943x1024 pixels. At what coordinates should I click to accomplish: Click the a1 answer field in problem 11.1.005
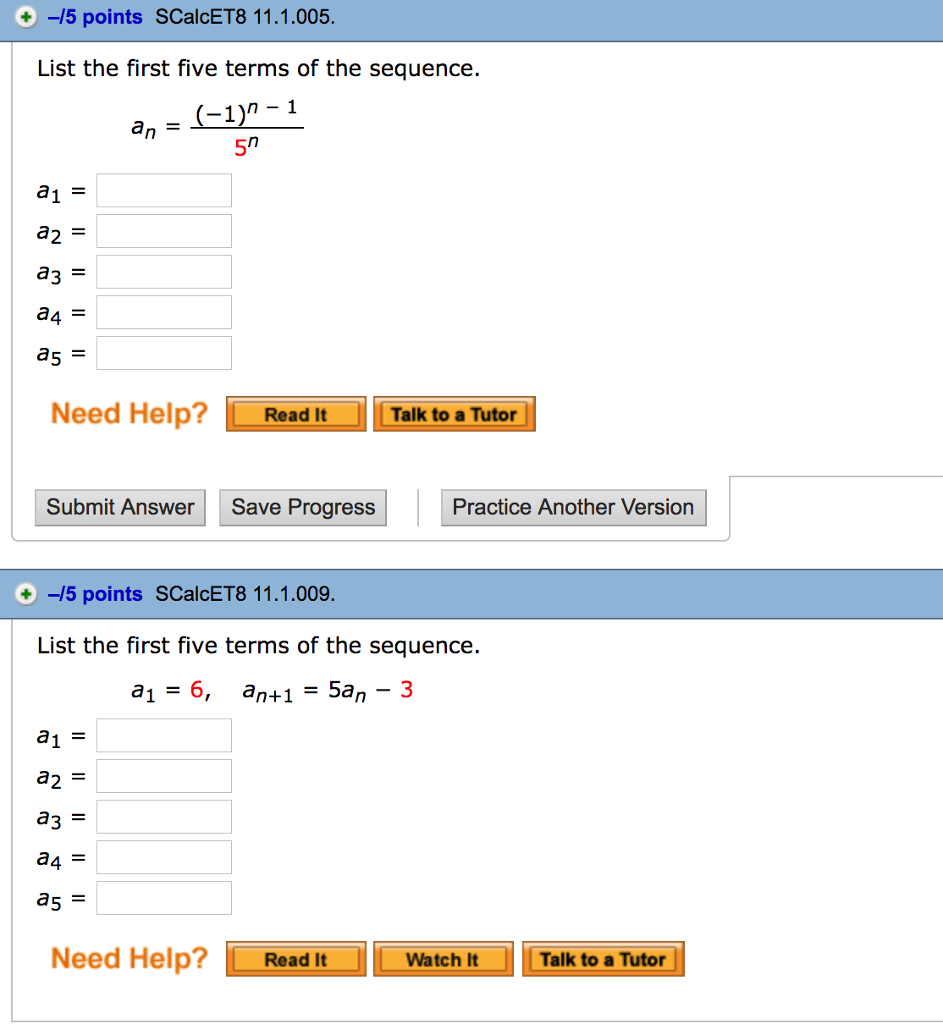click(163, 190)
